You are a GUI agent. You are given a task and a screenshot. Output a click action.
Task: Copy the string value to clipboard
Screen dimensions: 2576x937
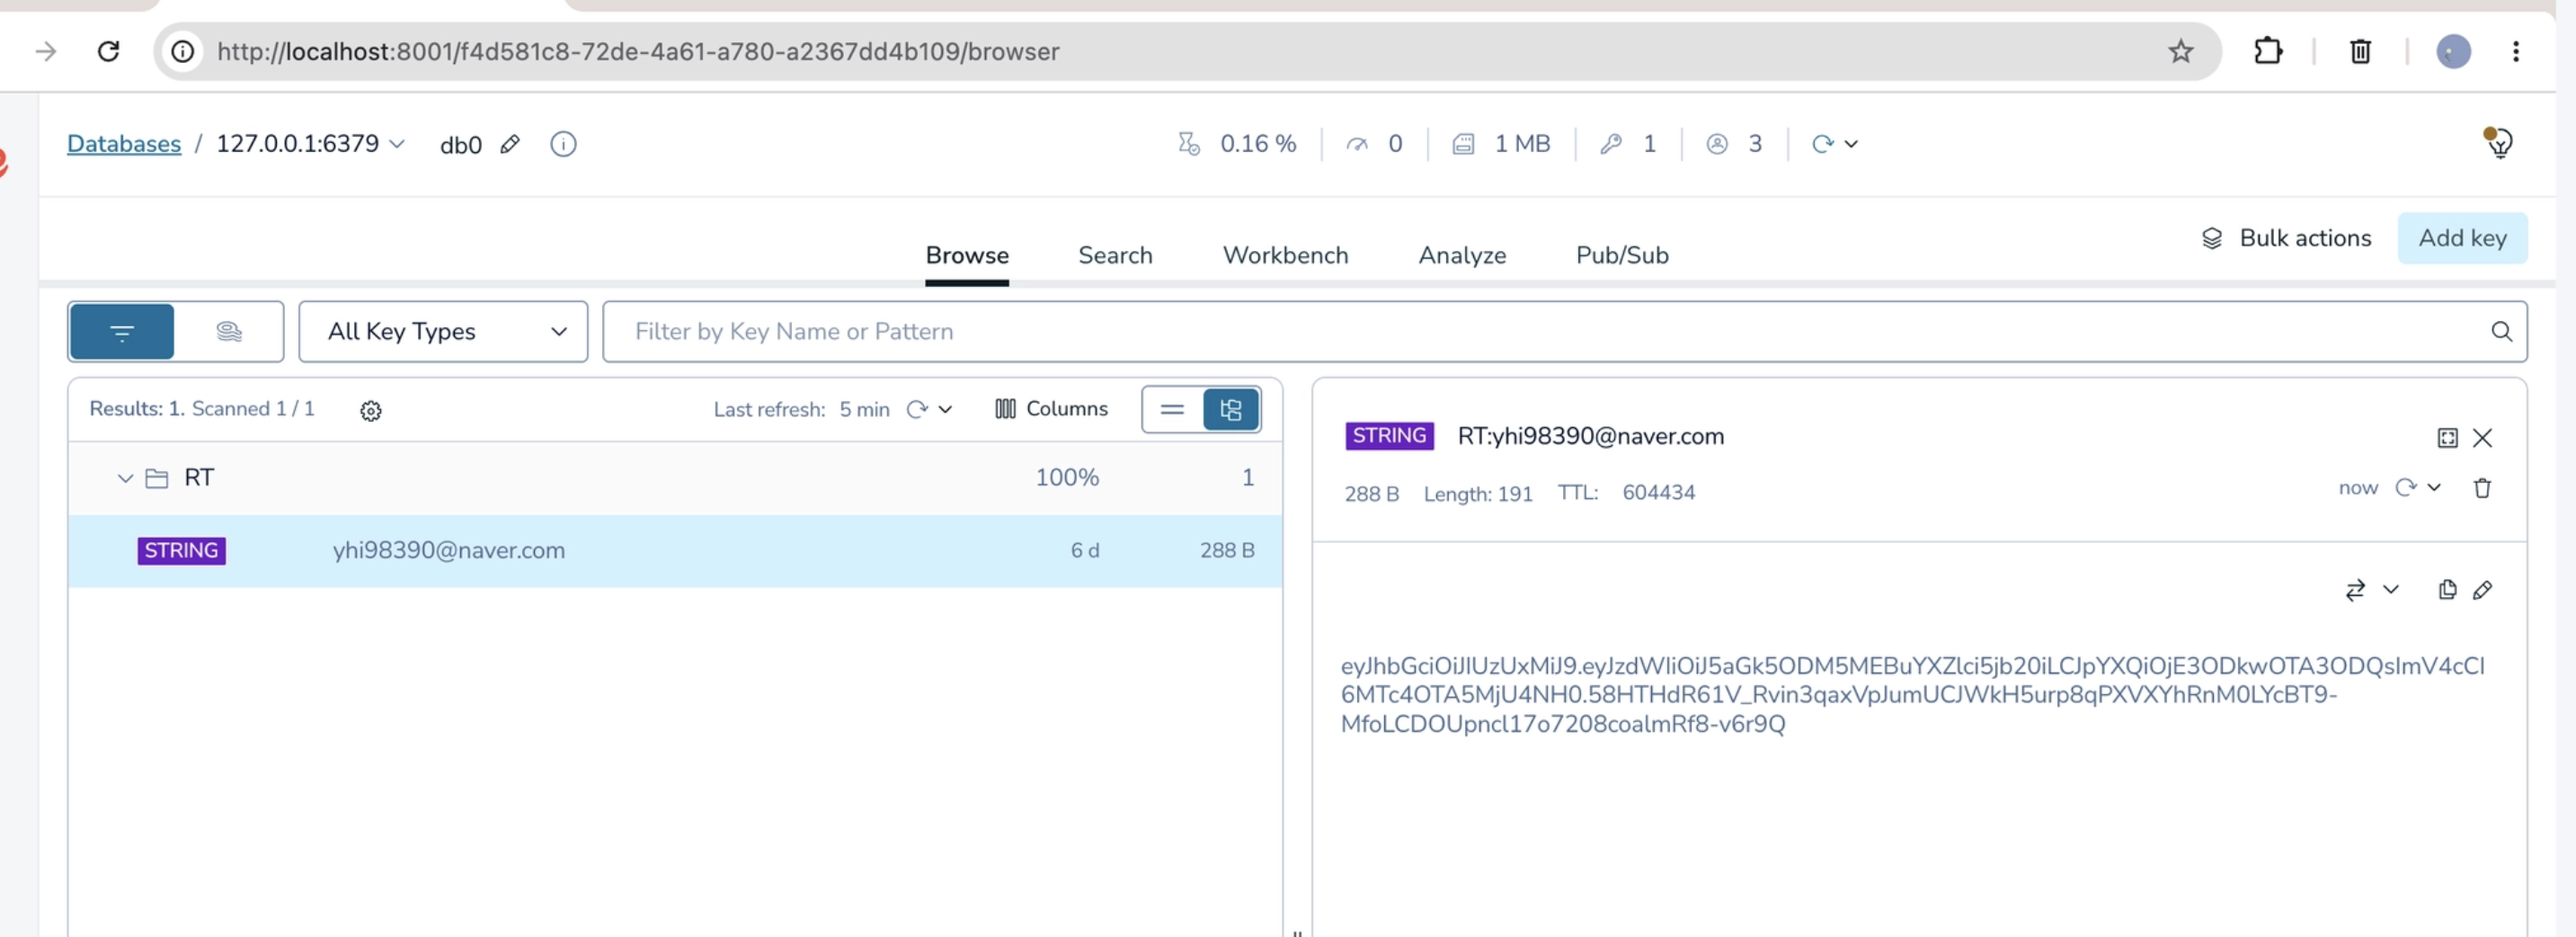tap(2446, 590)
